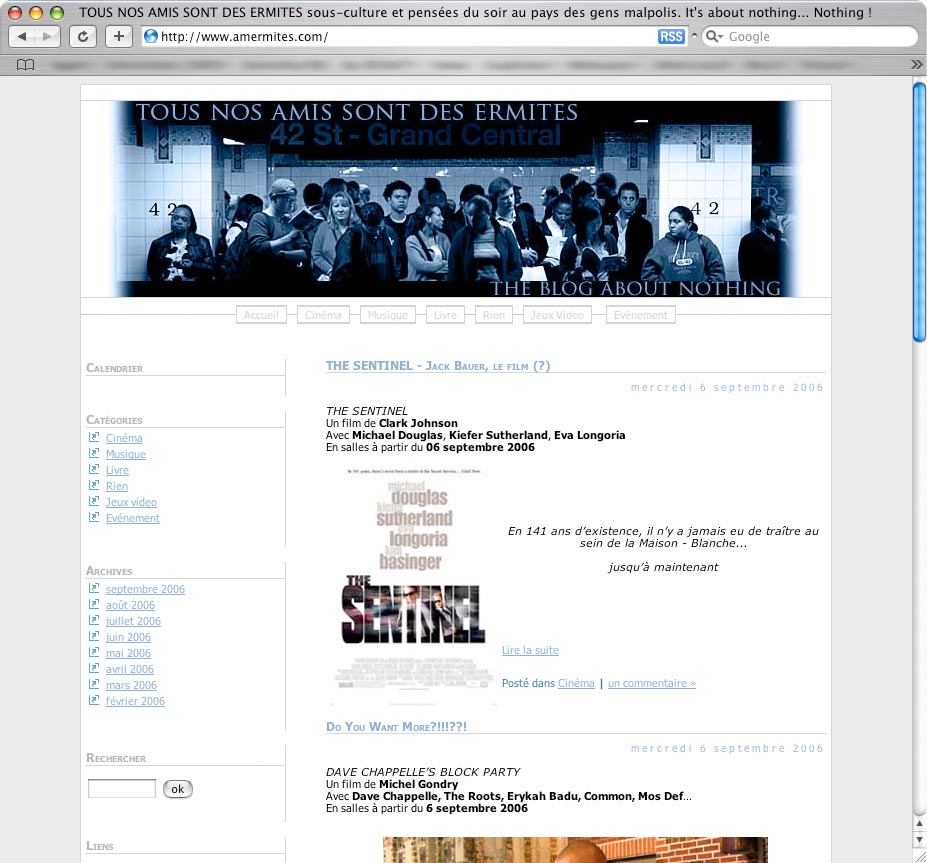Open the Livre category link in sidebar
This screenshot has height=863, width=927.
tap(117, 470)
